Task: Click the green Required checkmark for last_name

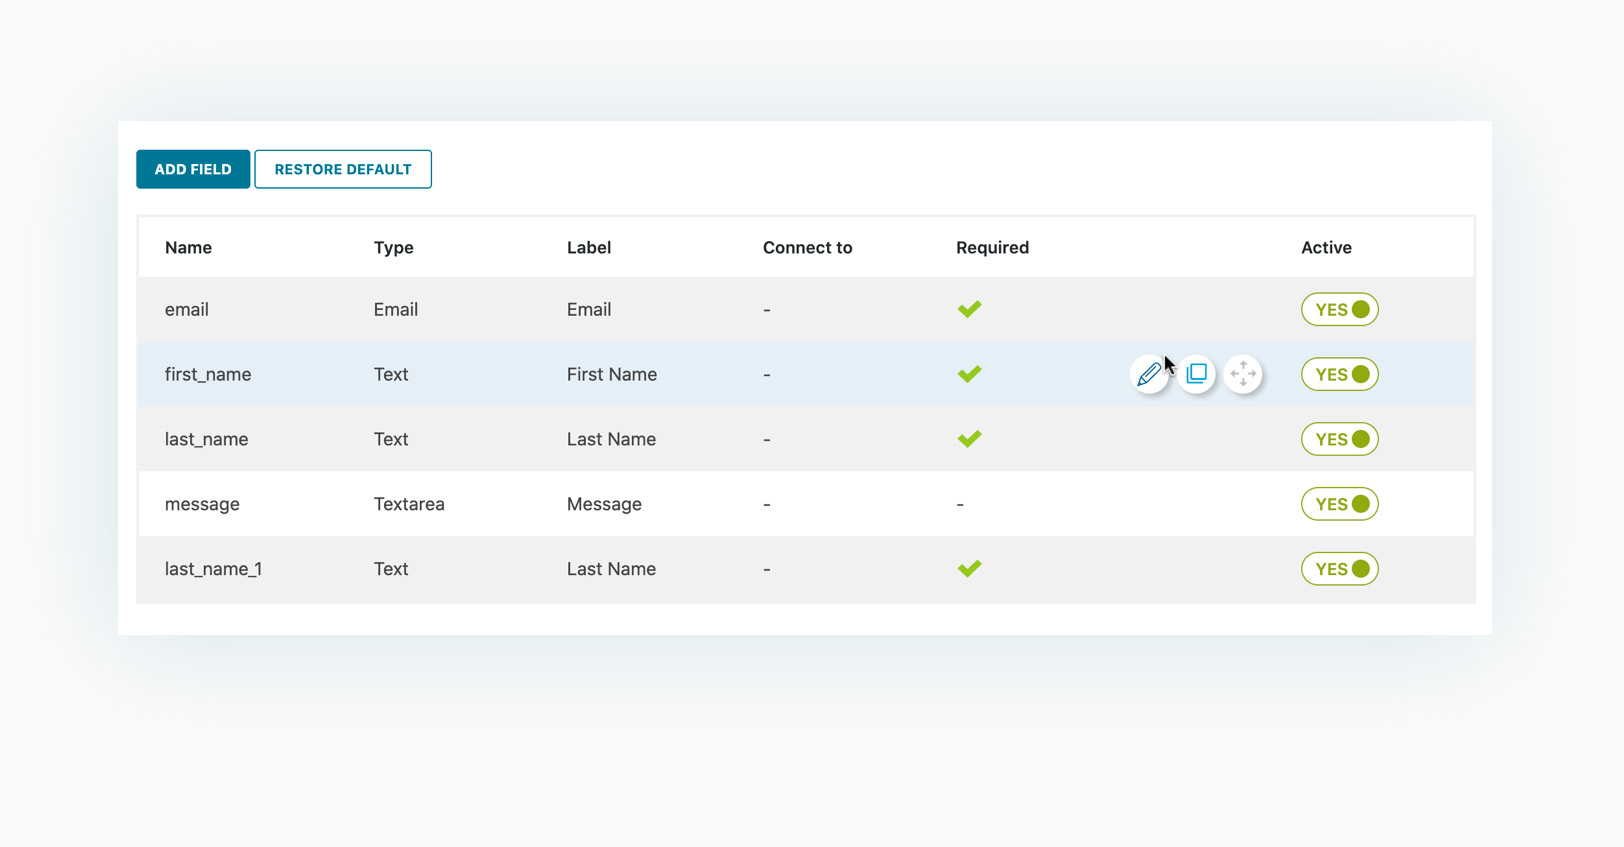Action: 969,439
